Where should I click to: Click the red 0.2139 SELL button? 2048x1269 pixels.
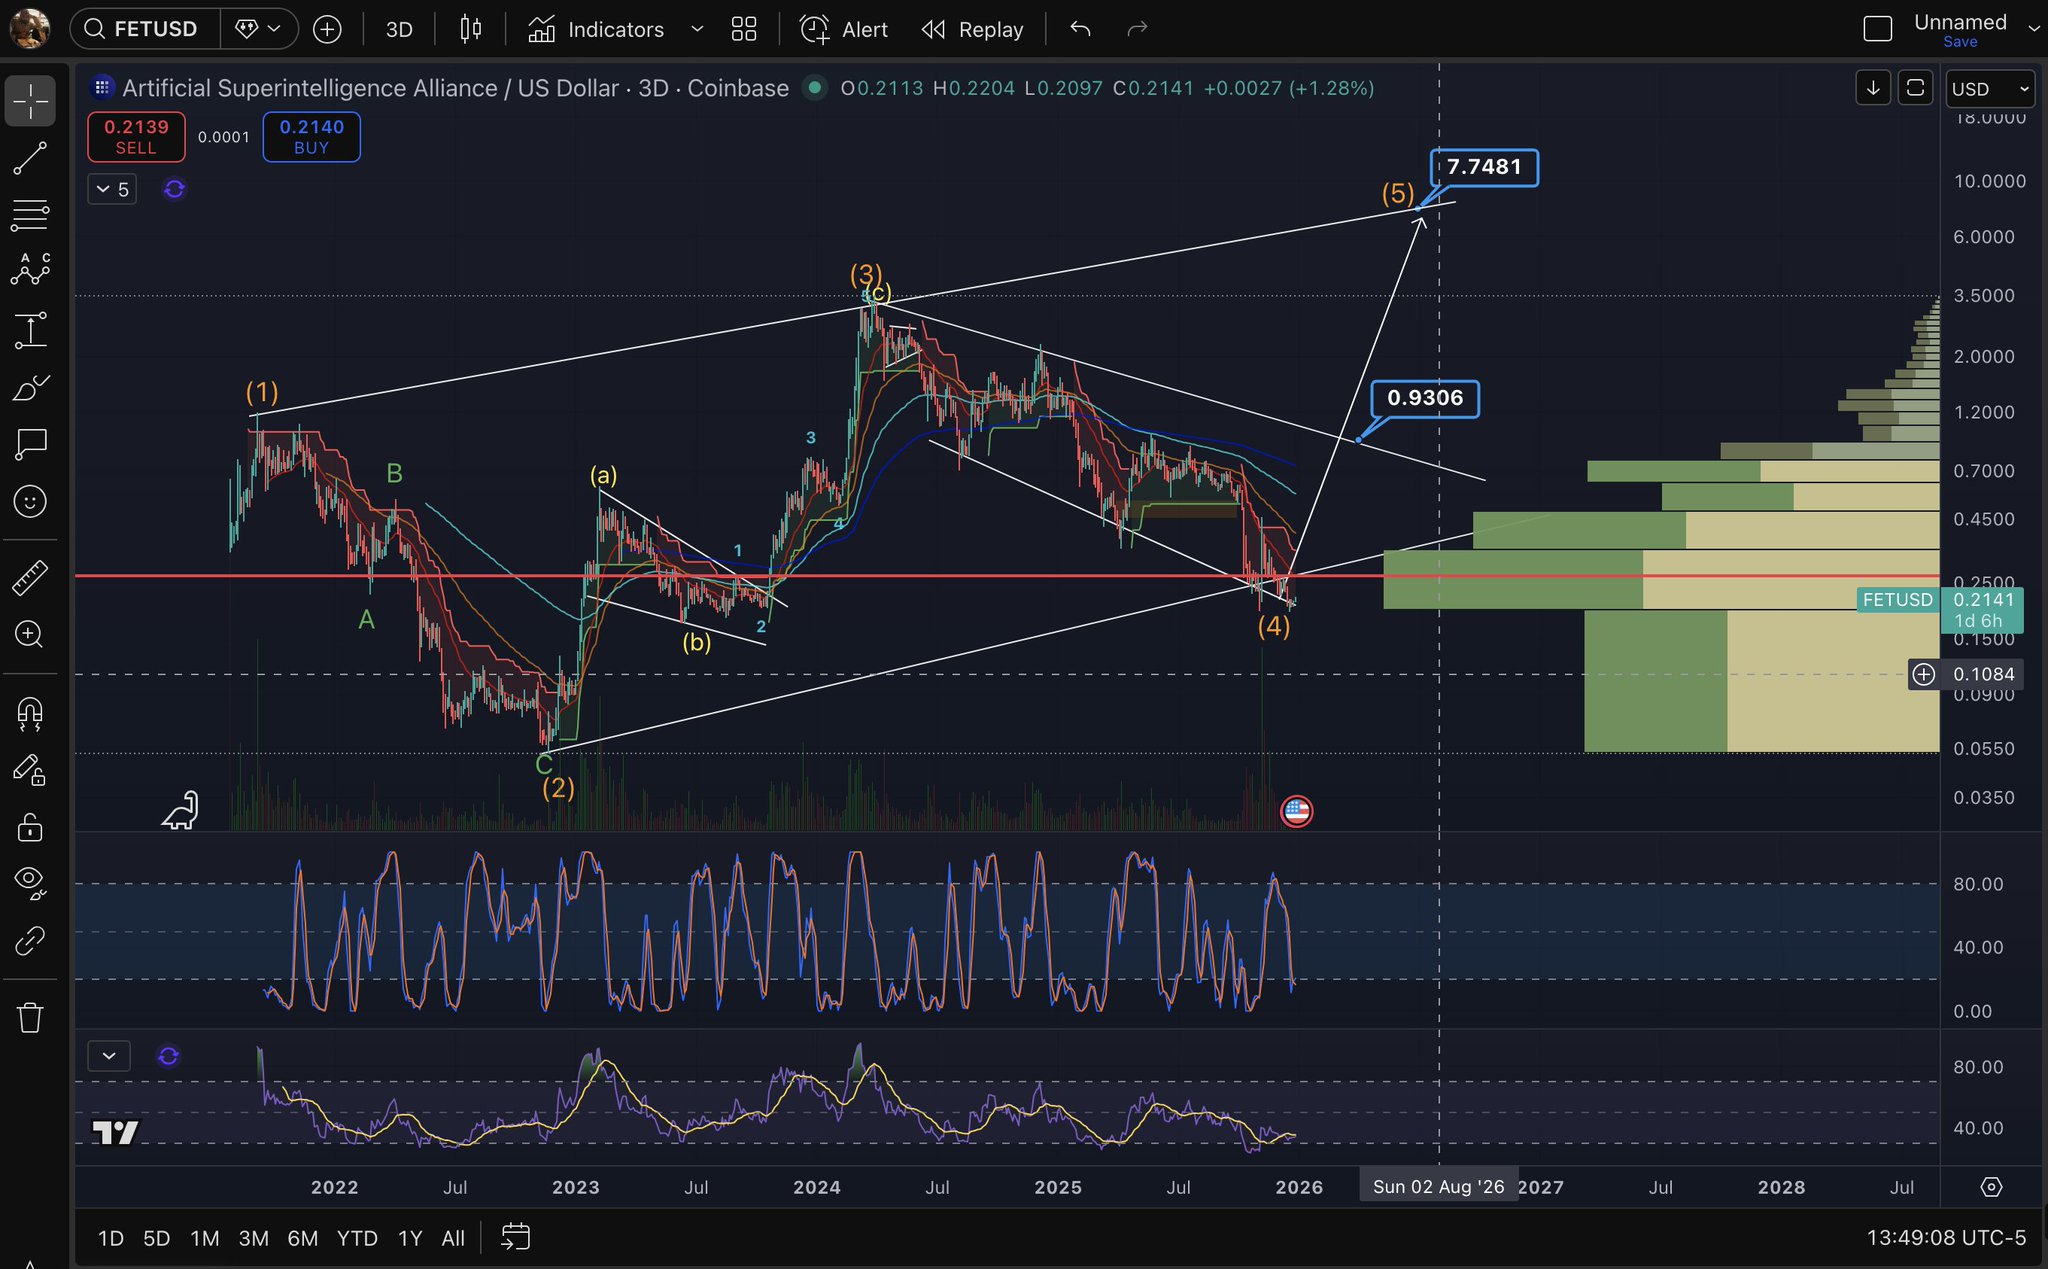[x=136, y=137]
